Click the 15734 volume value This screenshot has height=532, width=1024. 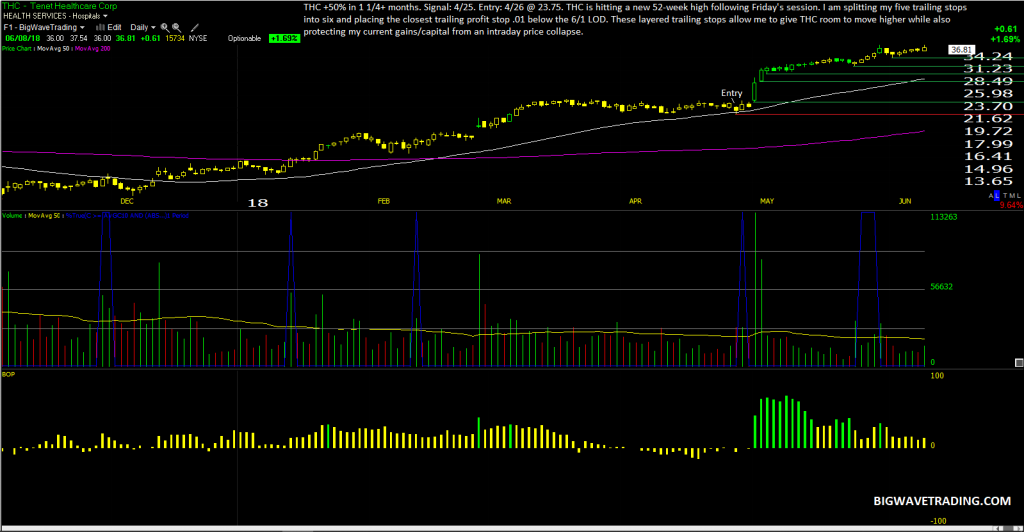click(175, 39)
